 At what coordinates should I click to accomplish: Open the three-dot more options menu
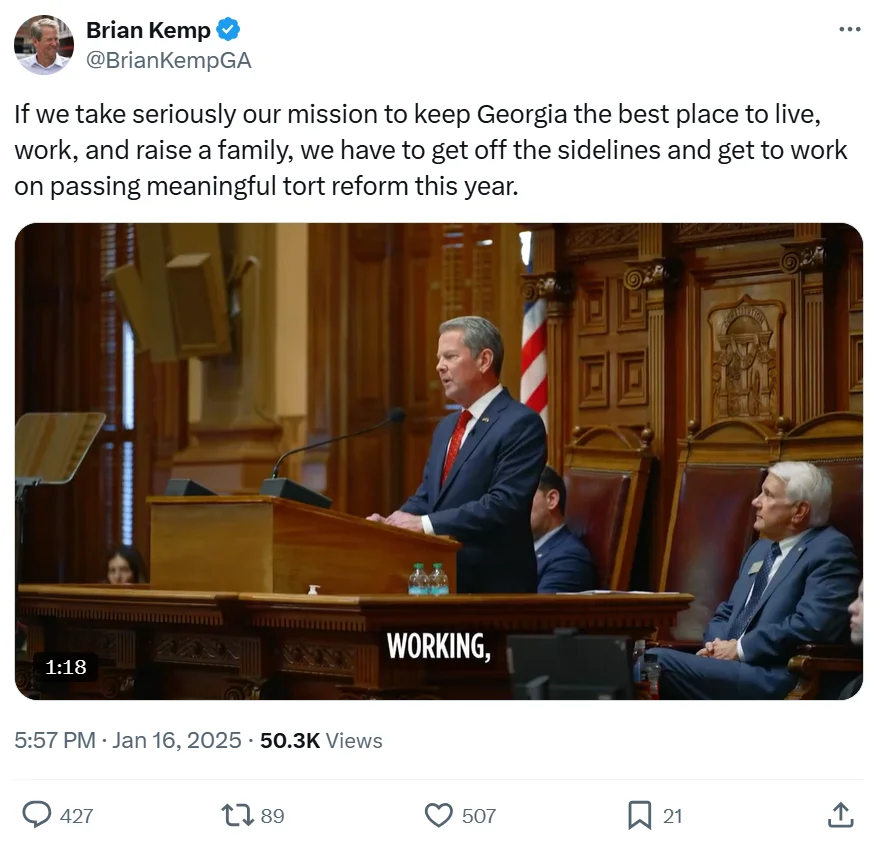click(x=850, y=29)
